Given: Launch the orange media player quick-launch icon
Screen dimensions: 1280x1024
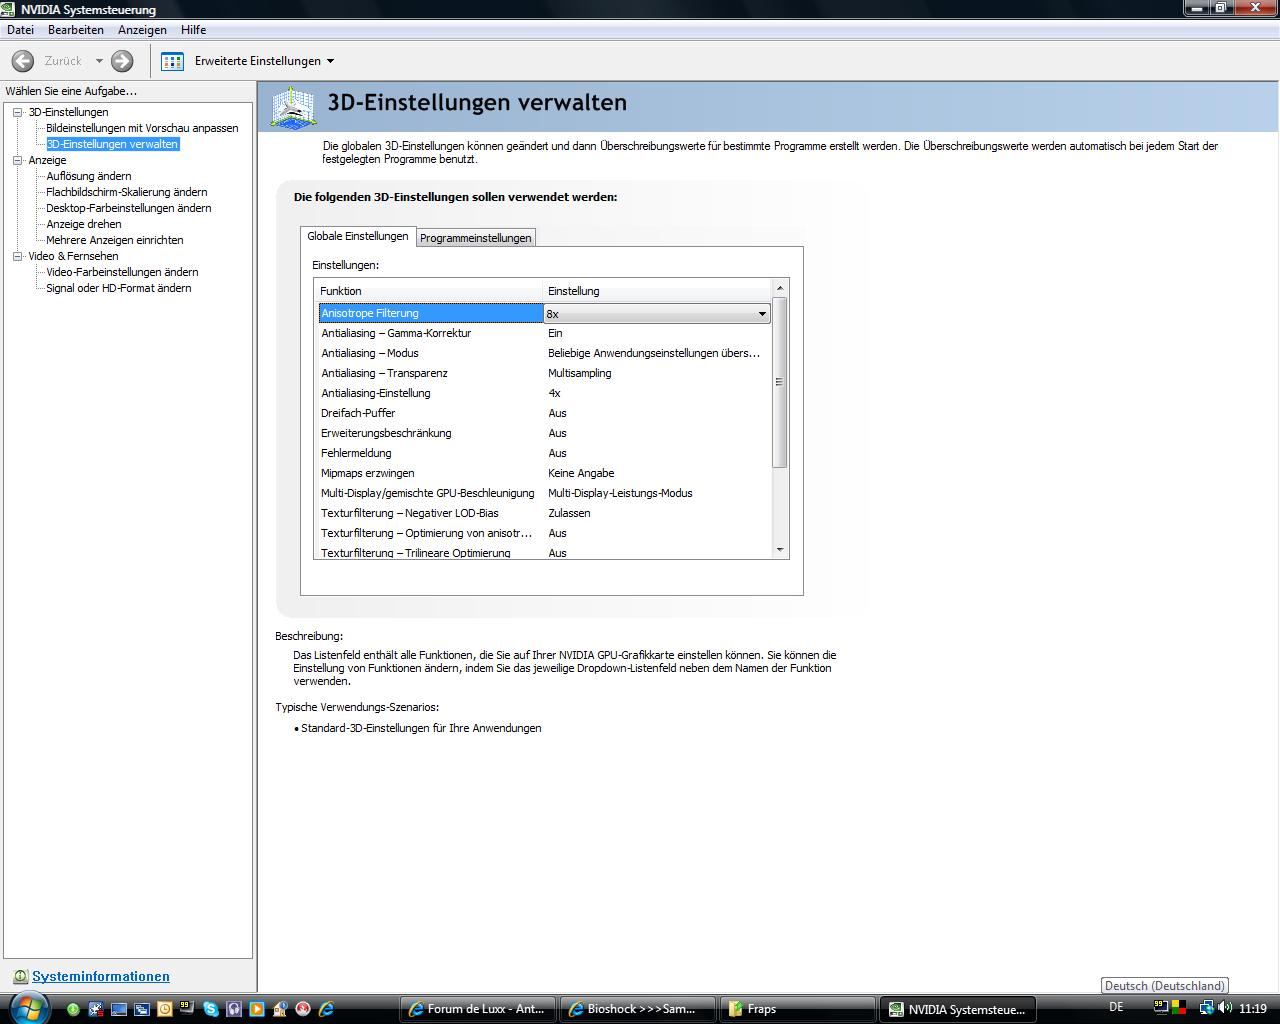Looking at the screenshot, I should 256,1009.
